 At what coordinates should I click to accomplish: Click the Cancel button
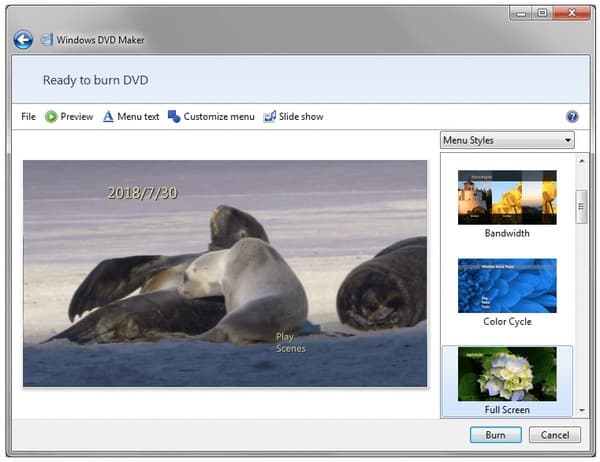(x=555, y=435)
